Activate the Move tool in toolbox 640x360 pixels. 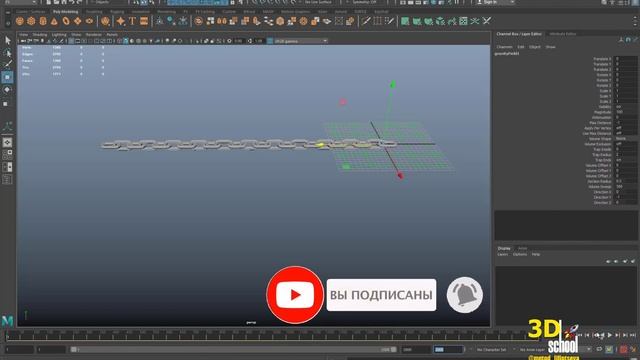[7, 77]
